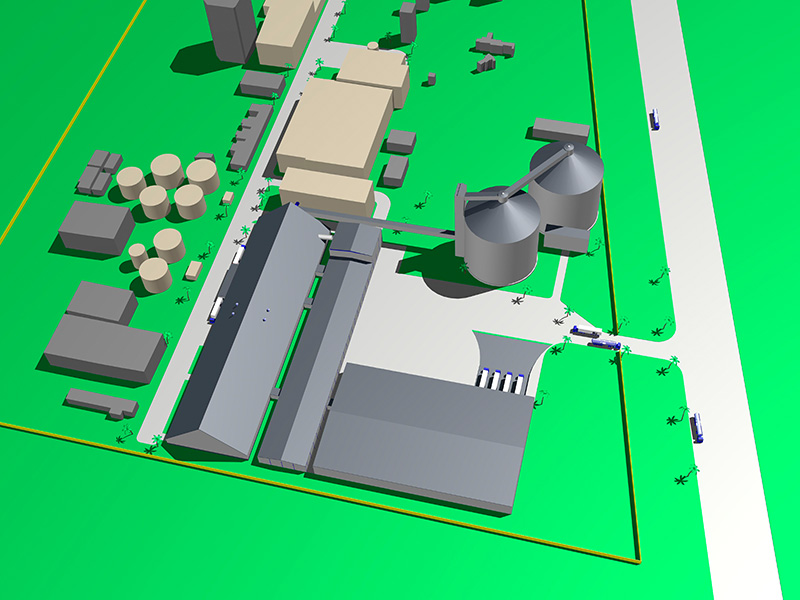Viewport: 800px width, 600px height.
Task: Select the truck on the road at lower right
Action: click(x=696, y=426)
